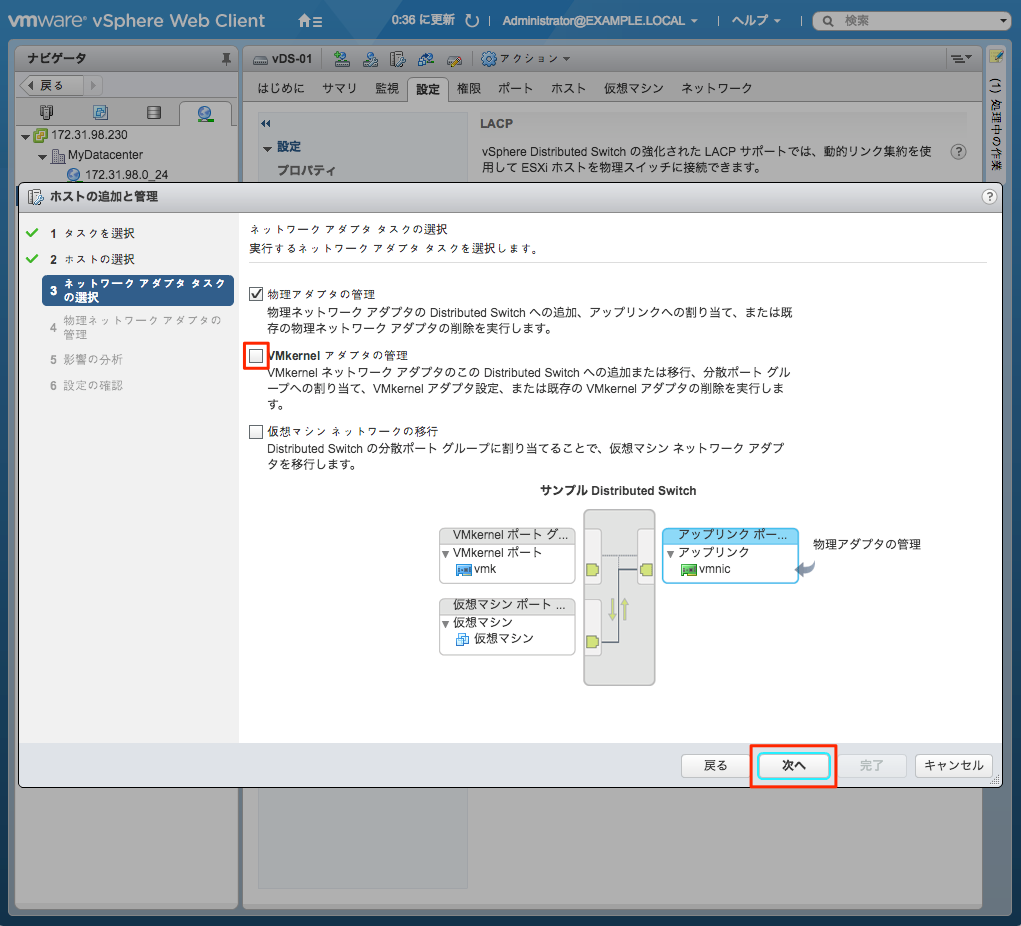Collapse the 設定 section in side panel

(x=267, y=149)
